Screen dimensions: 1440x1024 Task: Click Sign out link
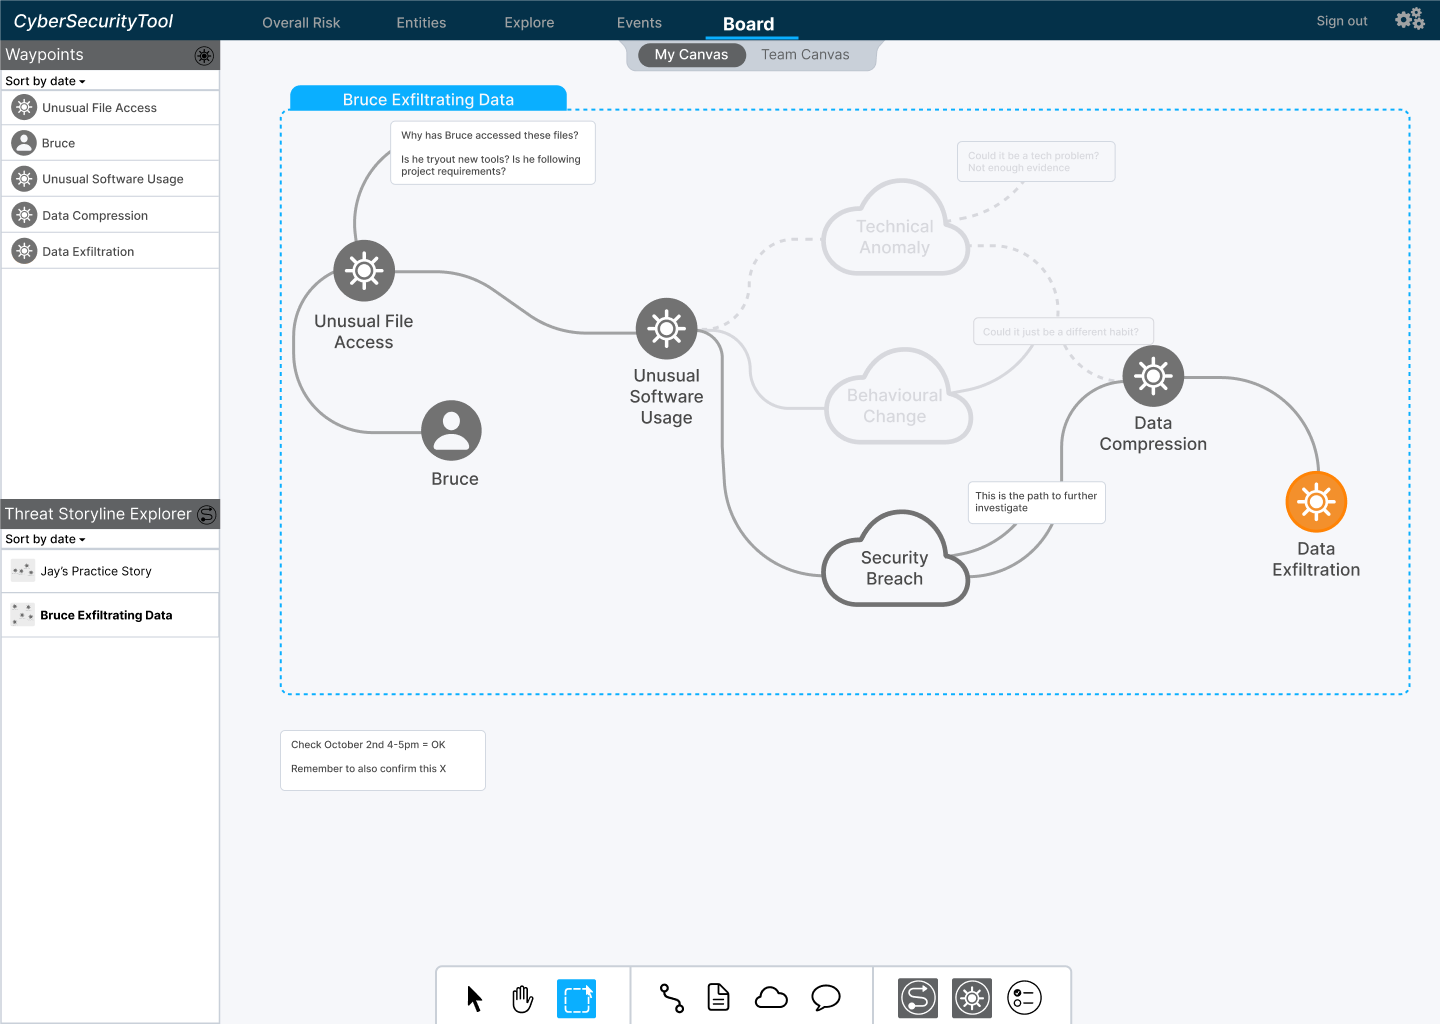pyautogui.click(x=1341, y=21)
